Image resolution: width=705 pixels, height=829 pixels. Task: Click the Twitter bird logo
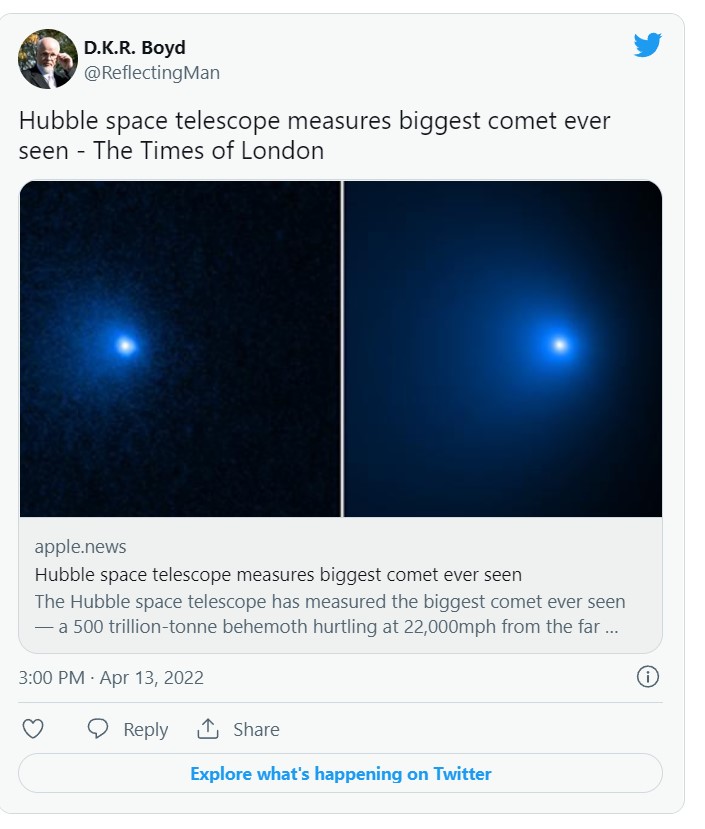(647, 45)
